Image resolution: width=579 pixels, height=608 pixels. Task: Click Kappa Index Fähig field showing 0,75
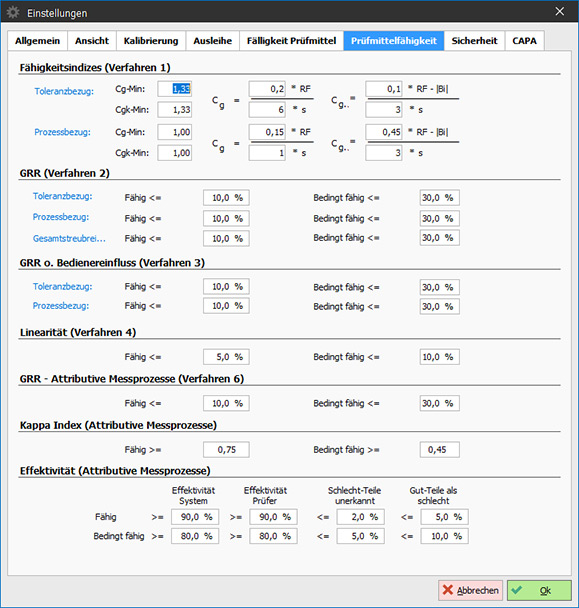[x=226, y=450]
